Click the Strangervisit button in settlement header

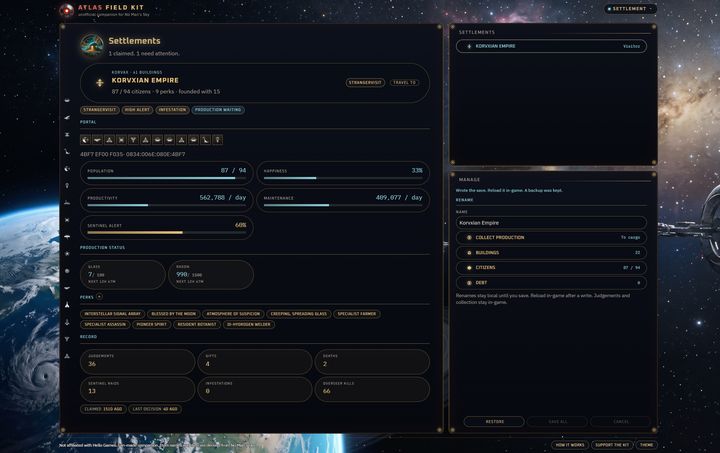[x=365, y=83]
